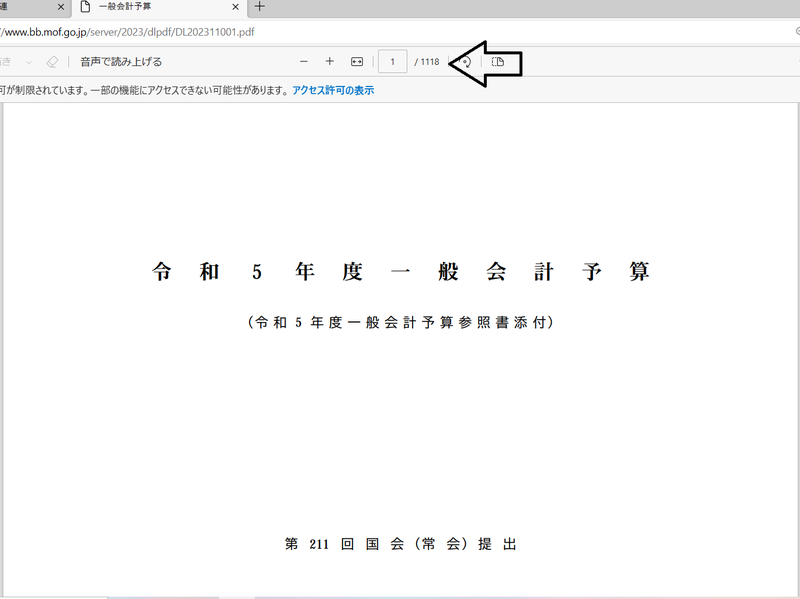Close the leftmost browser tab

click(x=60, y=7)
